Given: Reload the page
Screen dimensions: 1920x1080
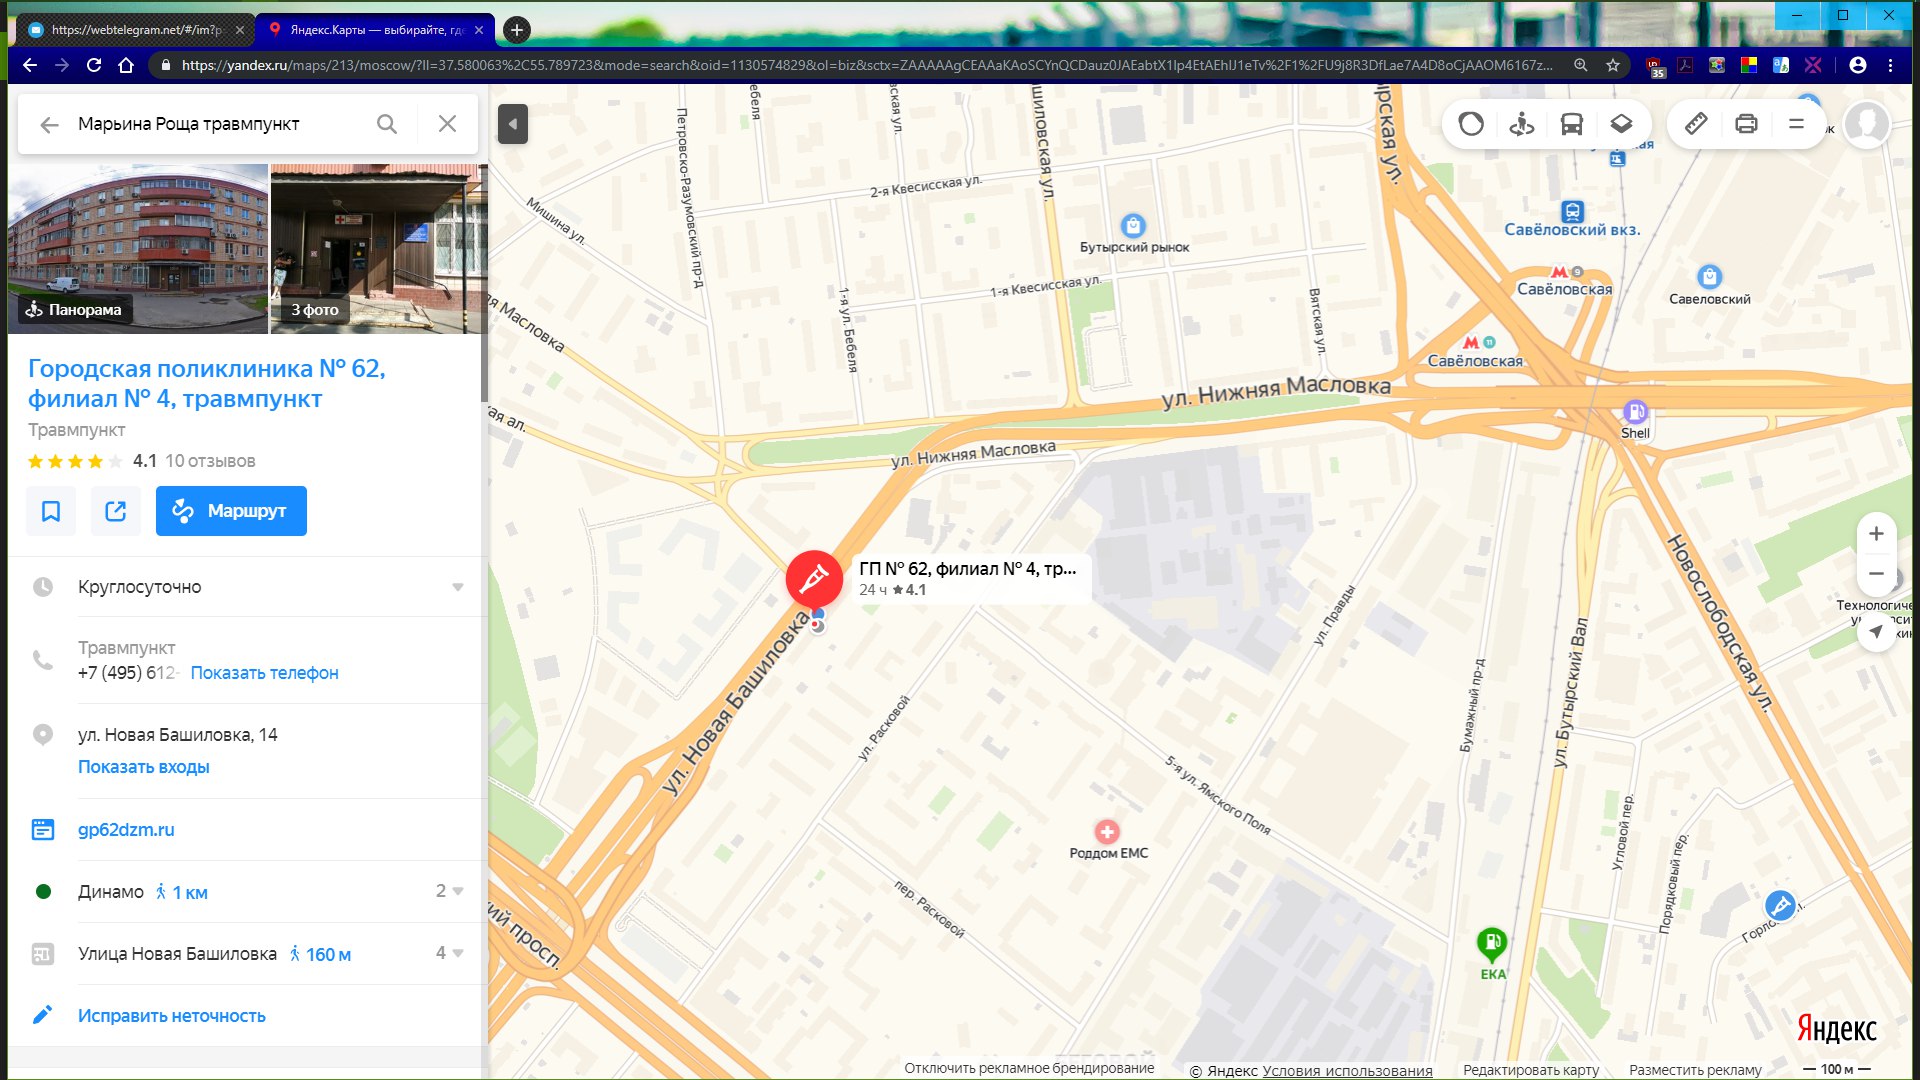Looking at the screenshot, I should [94, 65].
